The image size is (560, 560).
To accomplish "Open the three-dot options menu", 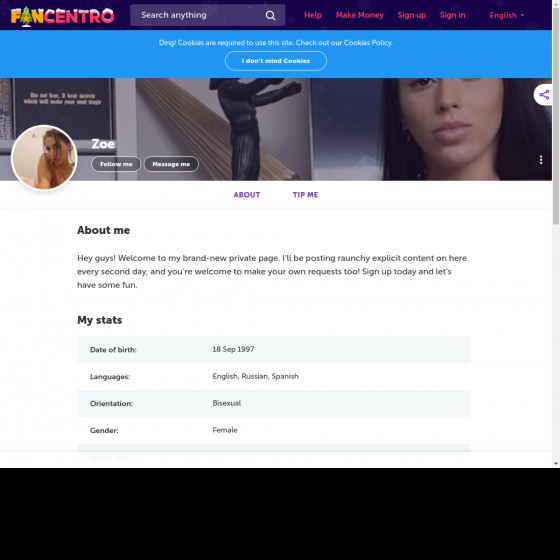I will 541,160.
